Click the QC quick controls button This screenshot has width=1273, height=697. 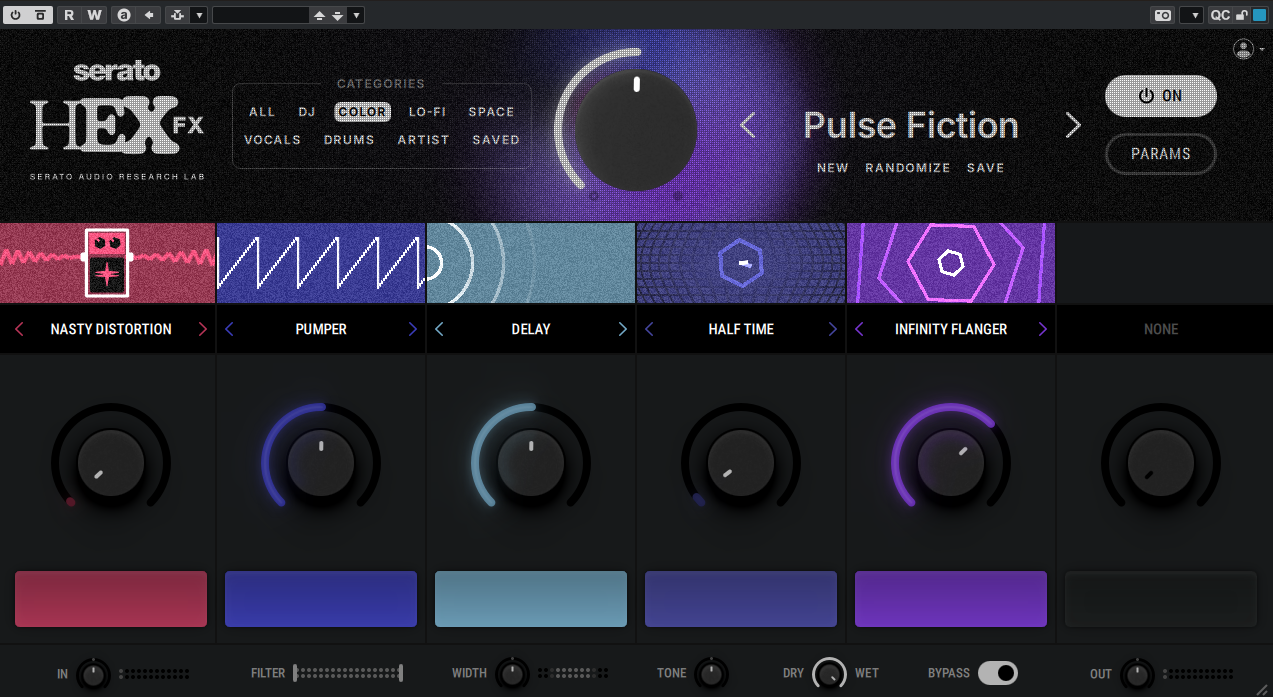click(x=1220, y=15)
